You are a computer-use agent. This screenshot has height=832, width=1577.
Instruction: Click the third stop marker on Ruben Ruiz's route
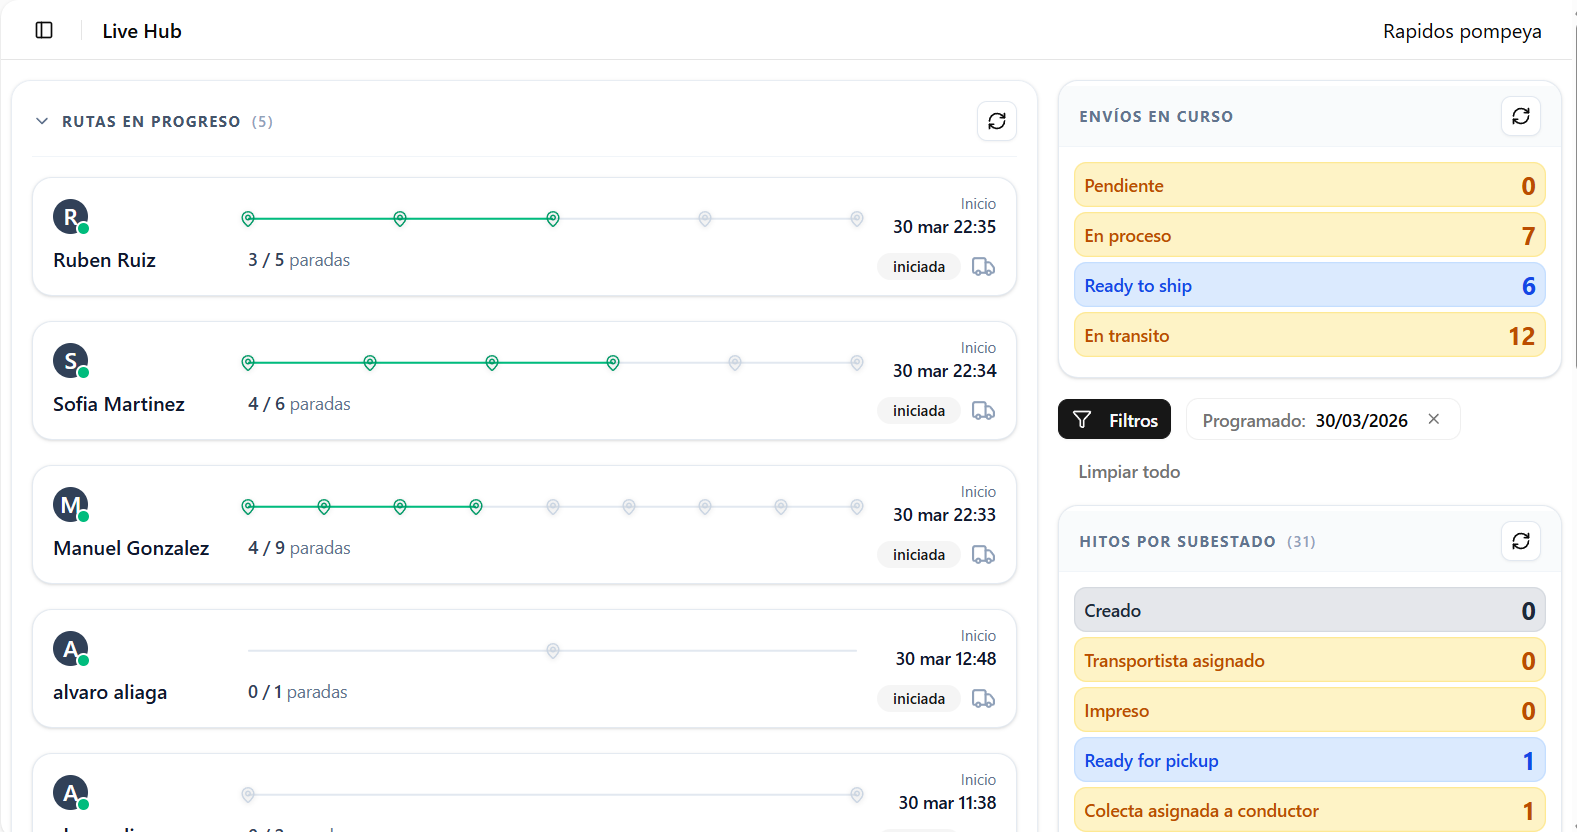552,219
